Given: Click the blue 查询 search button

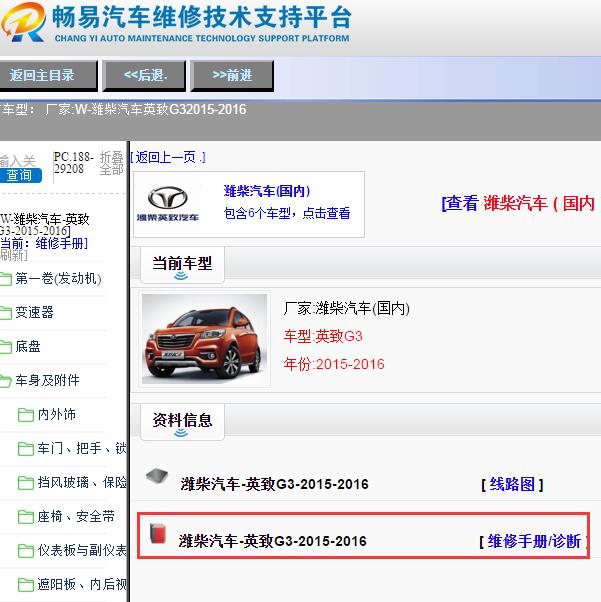Looking at the screenshot, I should click(x=20, y=175).
